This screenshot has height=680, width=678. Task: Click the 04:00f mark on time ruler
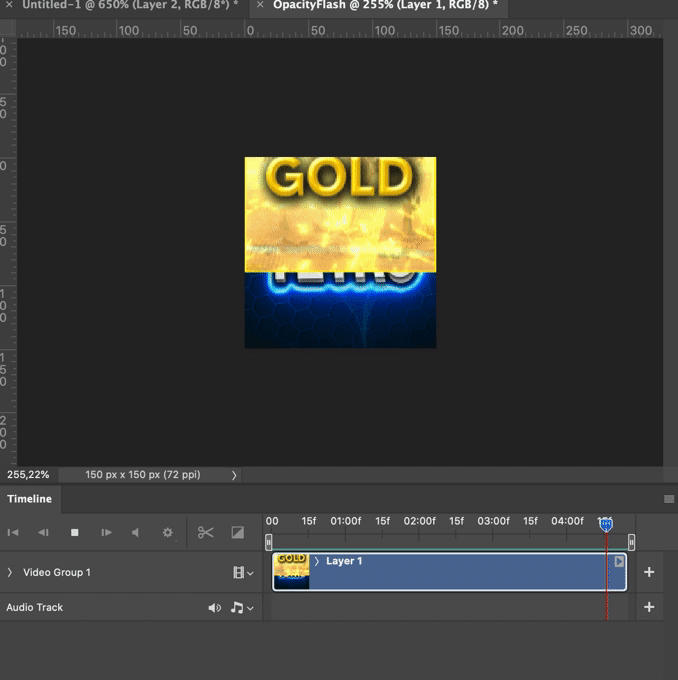pos(567,521)
